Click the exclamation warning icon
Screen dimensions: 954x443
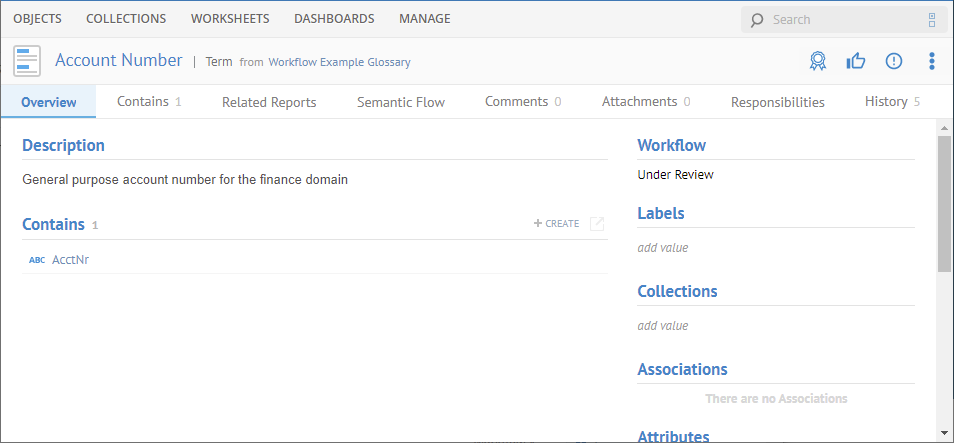894,61
